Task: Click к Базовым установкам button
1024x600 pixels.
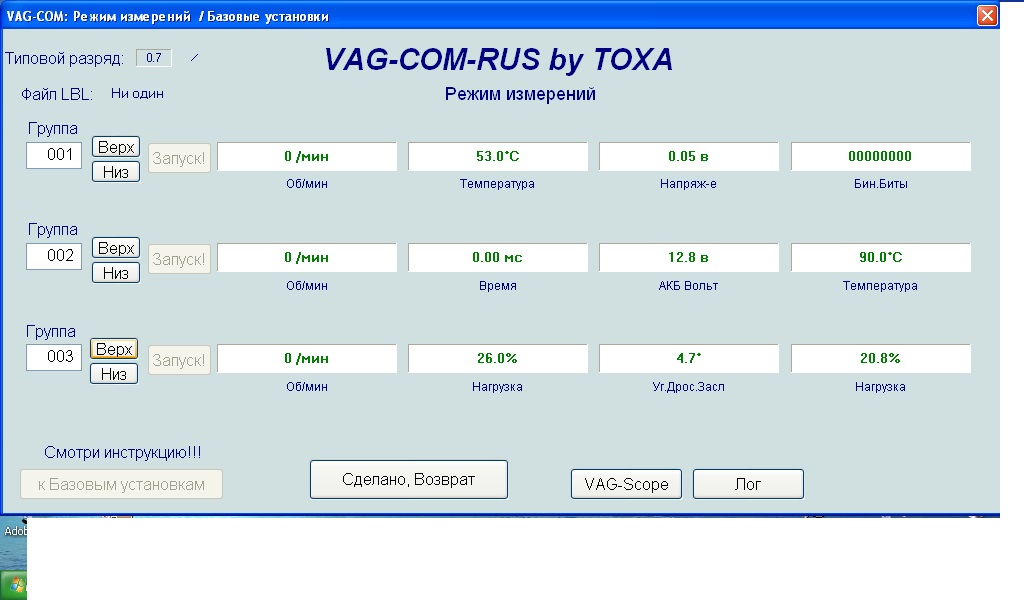Action: click(x=121, y=484)
